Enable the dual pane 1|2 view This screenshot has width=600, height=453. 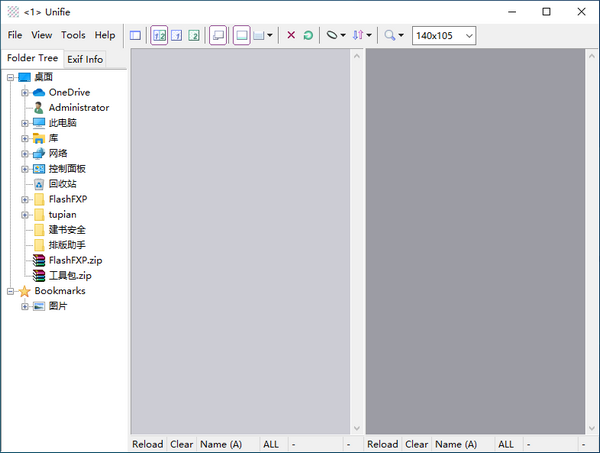pos(159,36)
